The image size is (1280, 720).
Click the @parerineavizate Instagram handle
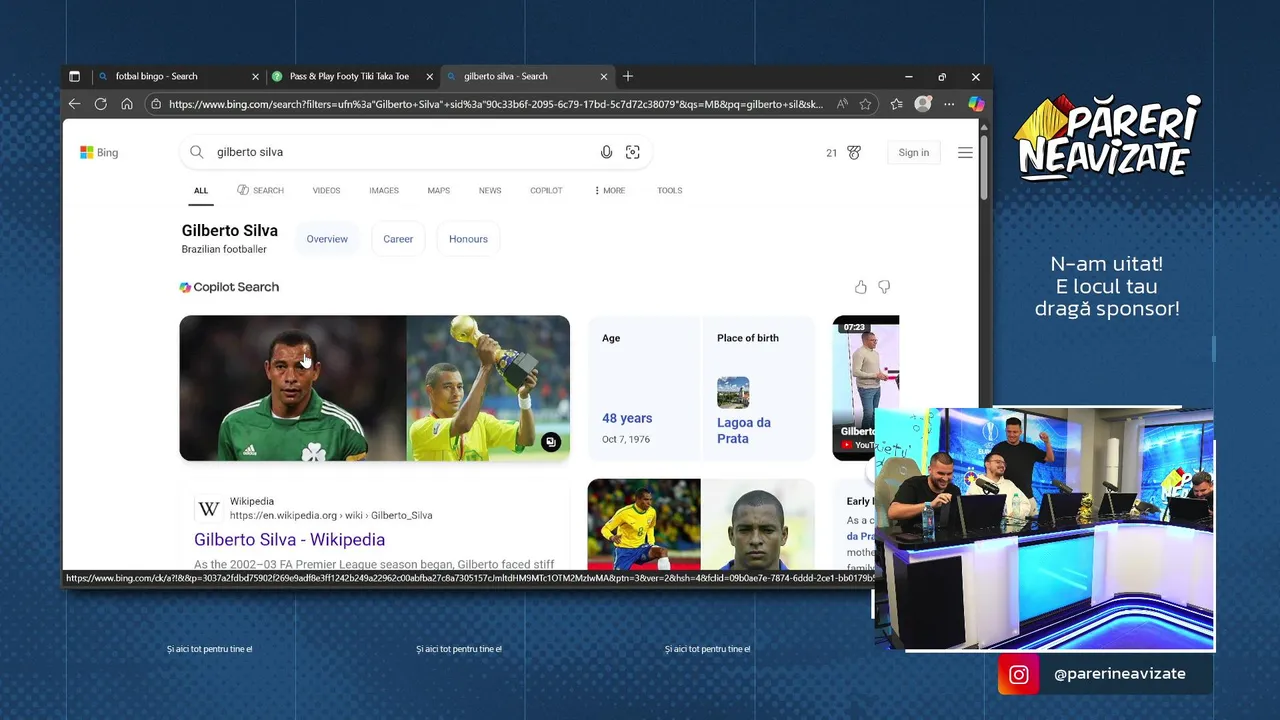pyautogui.click(x=1120, y=674)
